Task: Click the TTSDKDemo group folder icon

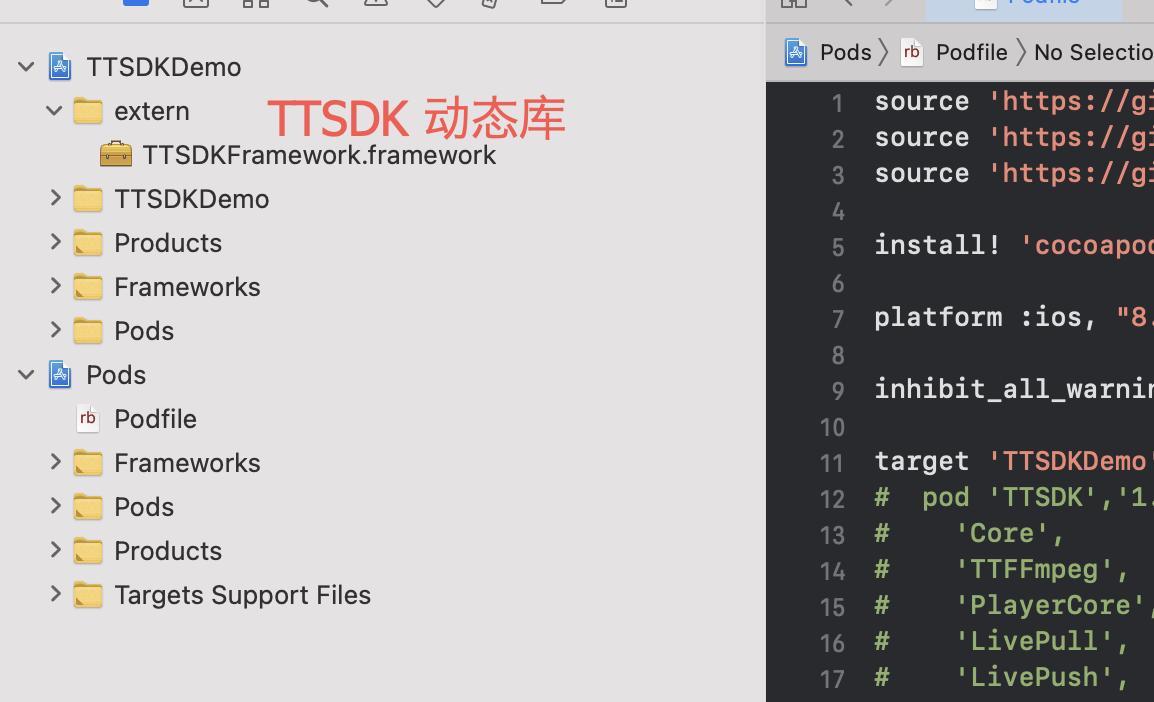Action: pyautogui.click(x=88, y=199)
